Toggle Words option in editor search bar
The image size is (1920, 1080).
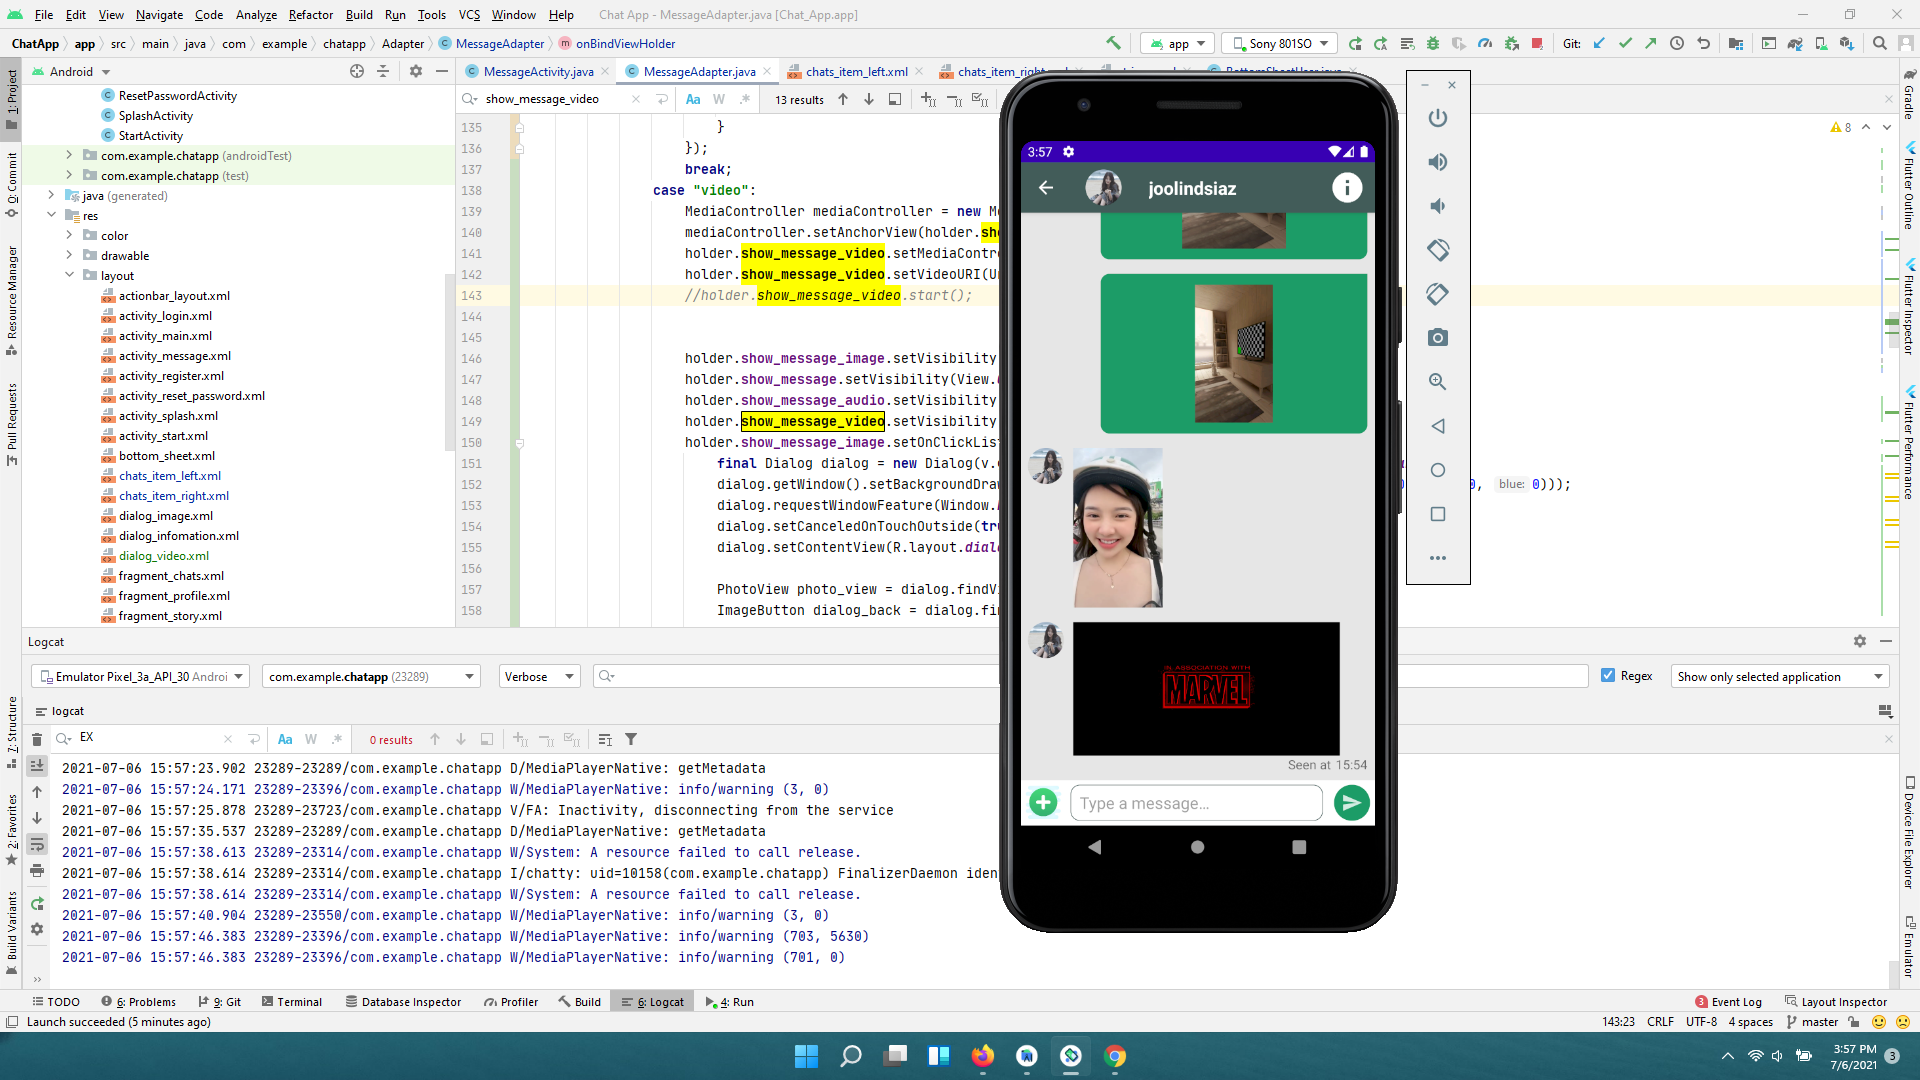click(x=719, y=99)
